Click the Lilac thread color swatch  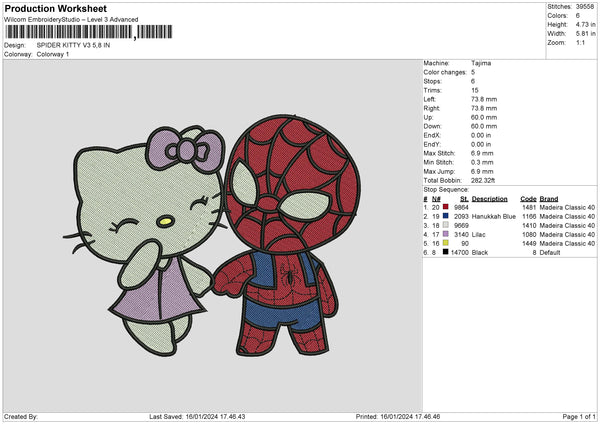click(x=445, y=234)
